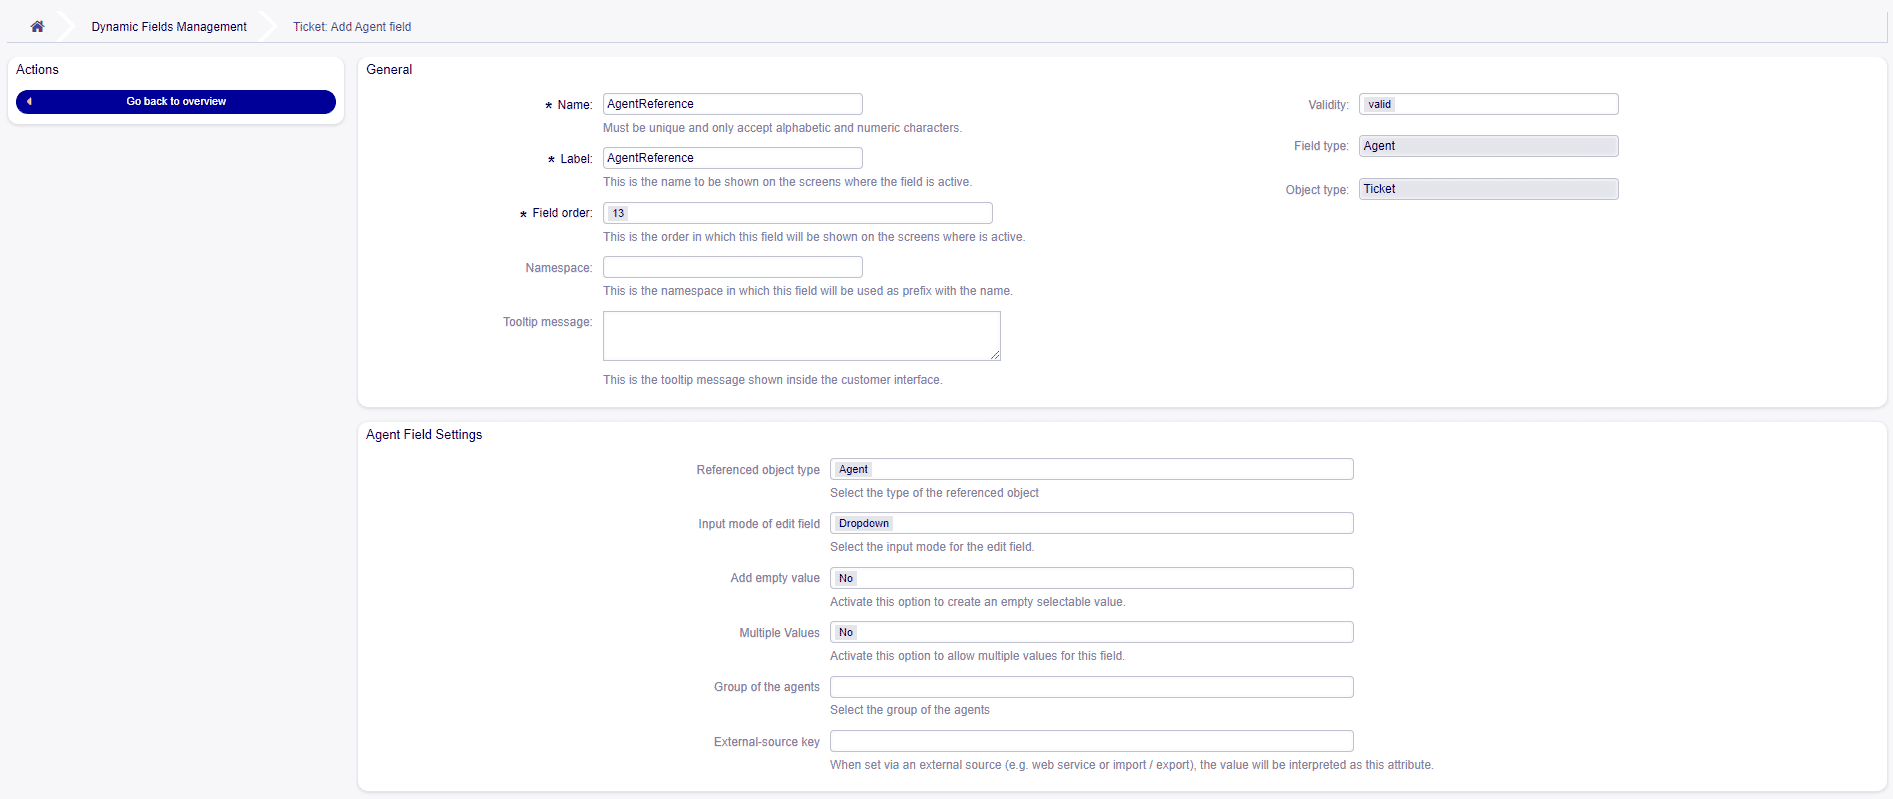Click the External-source key input field
The width and height of the screenshot is (1893, 799).
pos(1092,741)
